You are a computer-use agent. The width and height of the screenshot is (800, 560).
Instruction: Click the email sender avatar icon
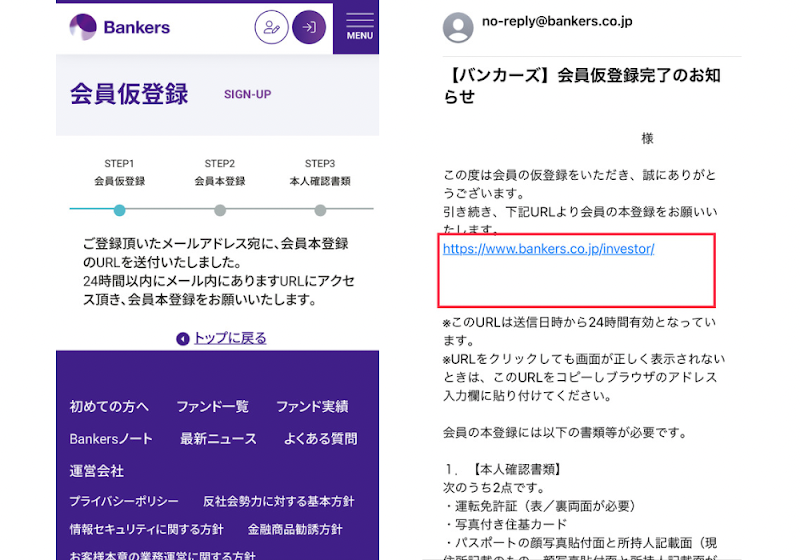click(458, 27)
